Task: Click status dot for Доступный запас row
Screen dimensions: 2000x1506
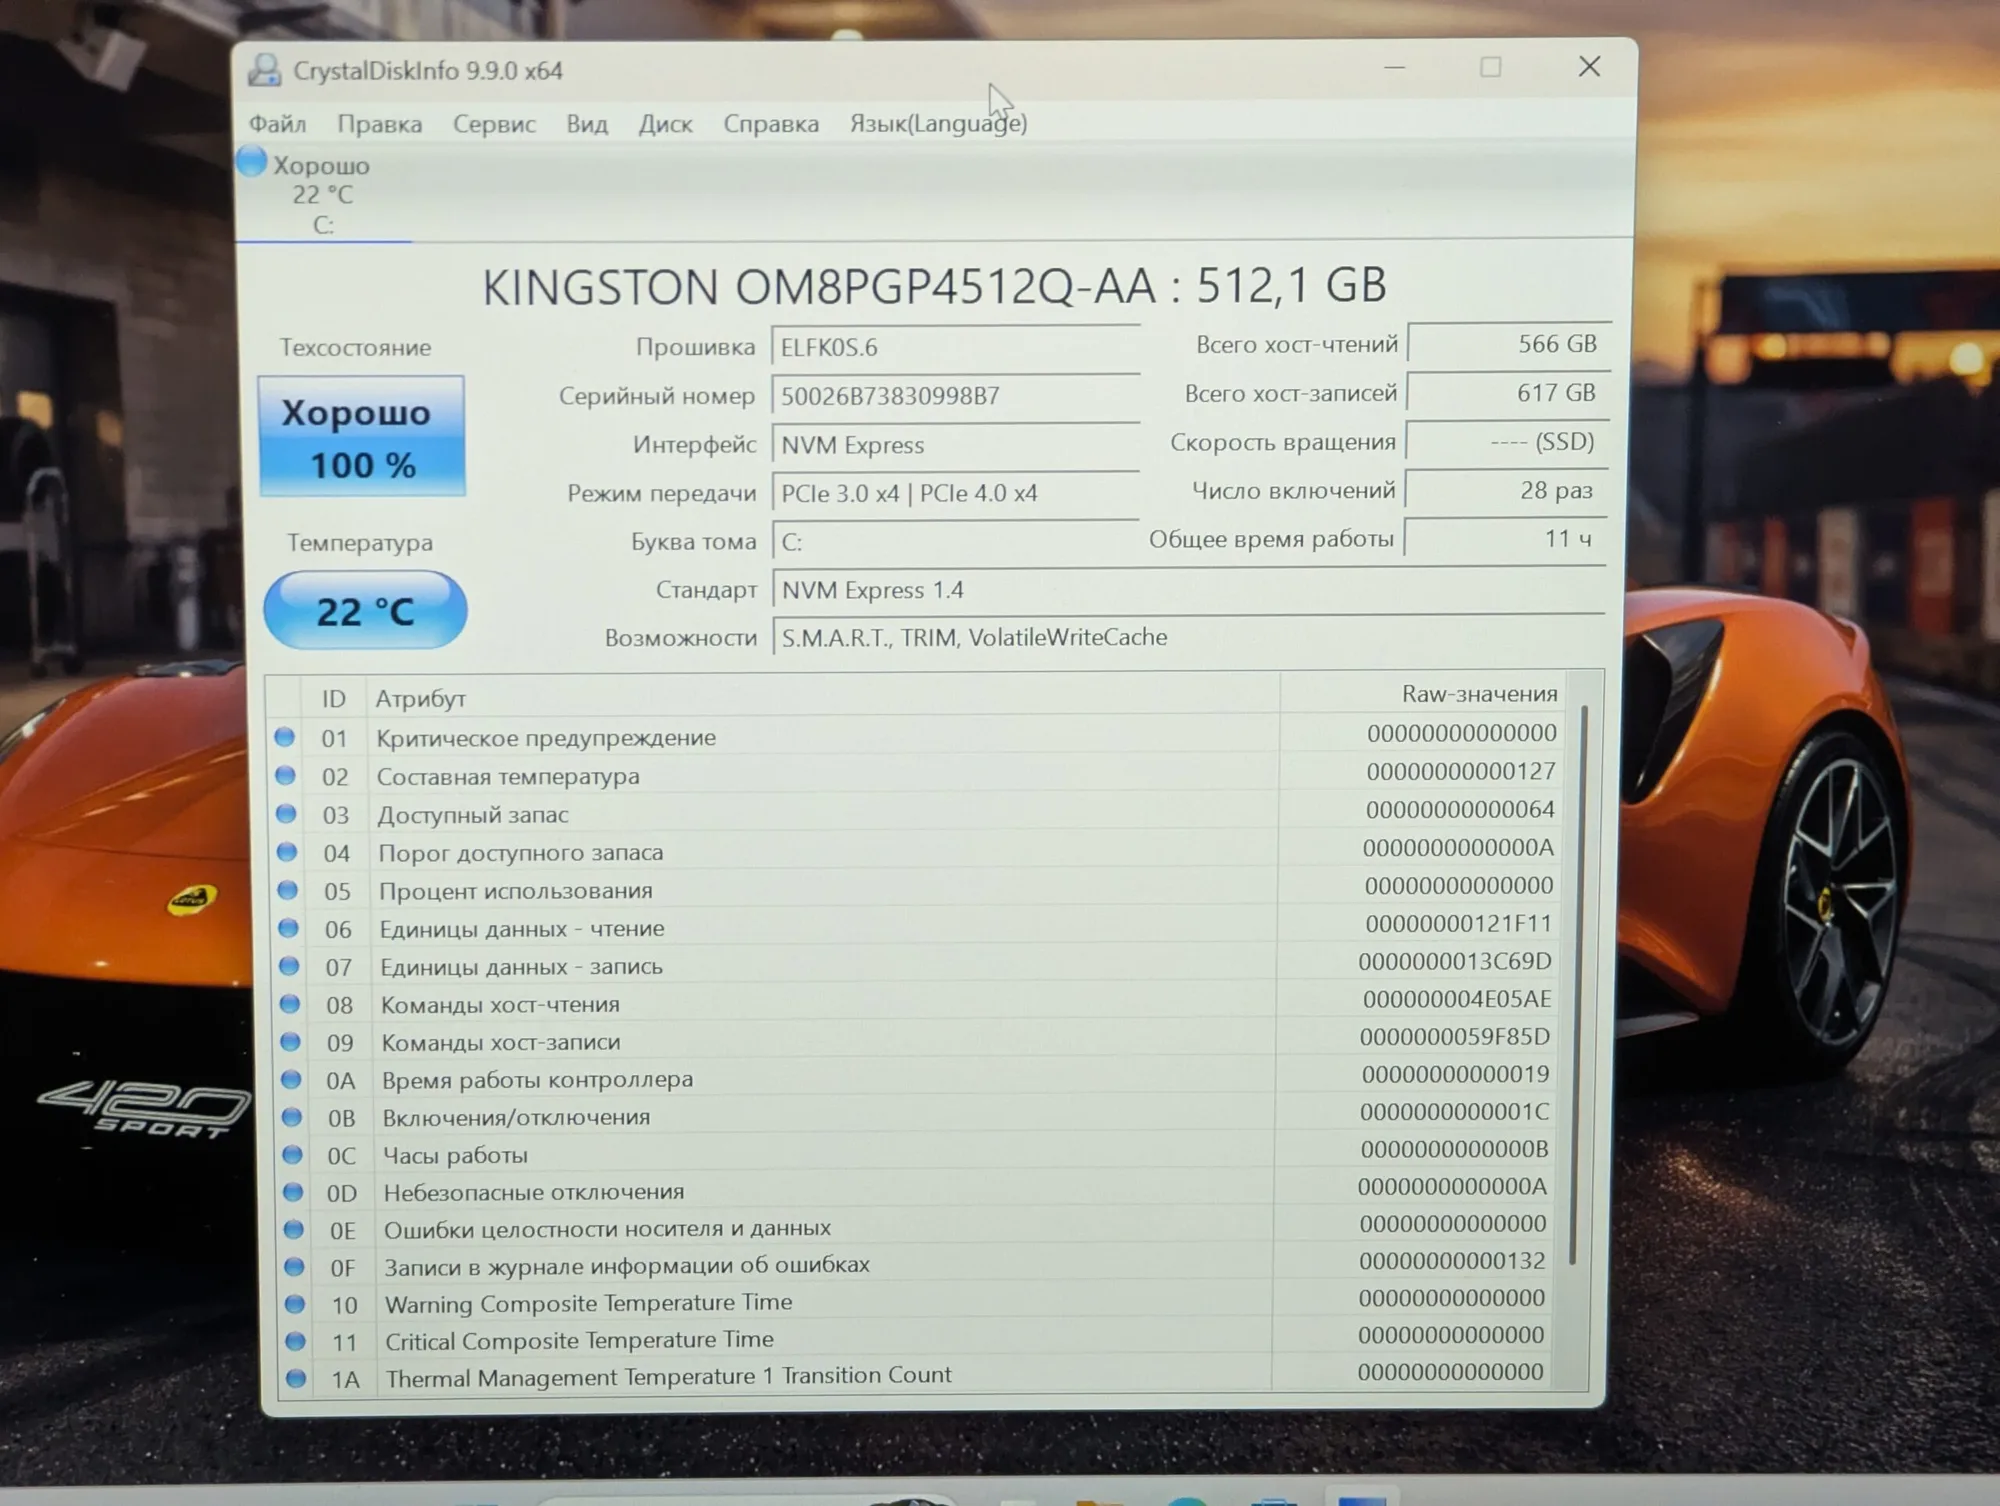Action: [286, 813]
